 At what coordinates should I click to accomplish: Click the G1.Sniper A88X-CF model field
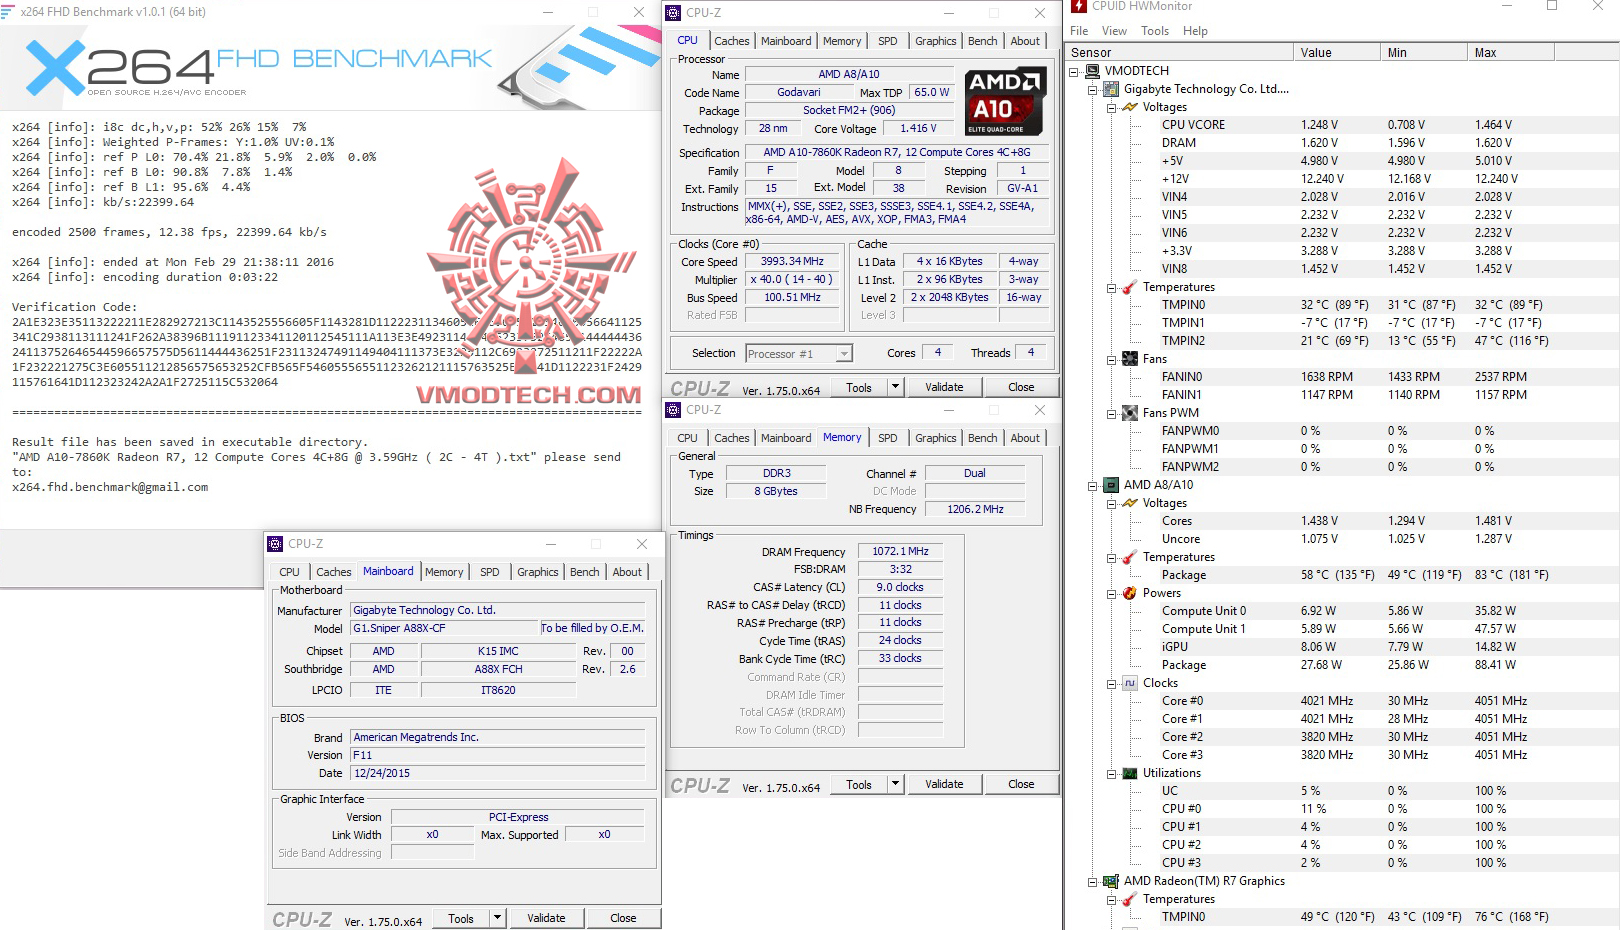point(444,629)
